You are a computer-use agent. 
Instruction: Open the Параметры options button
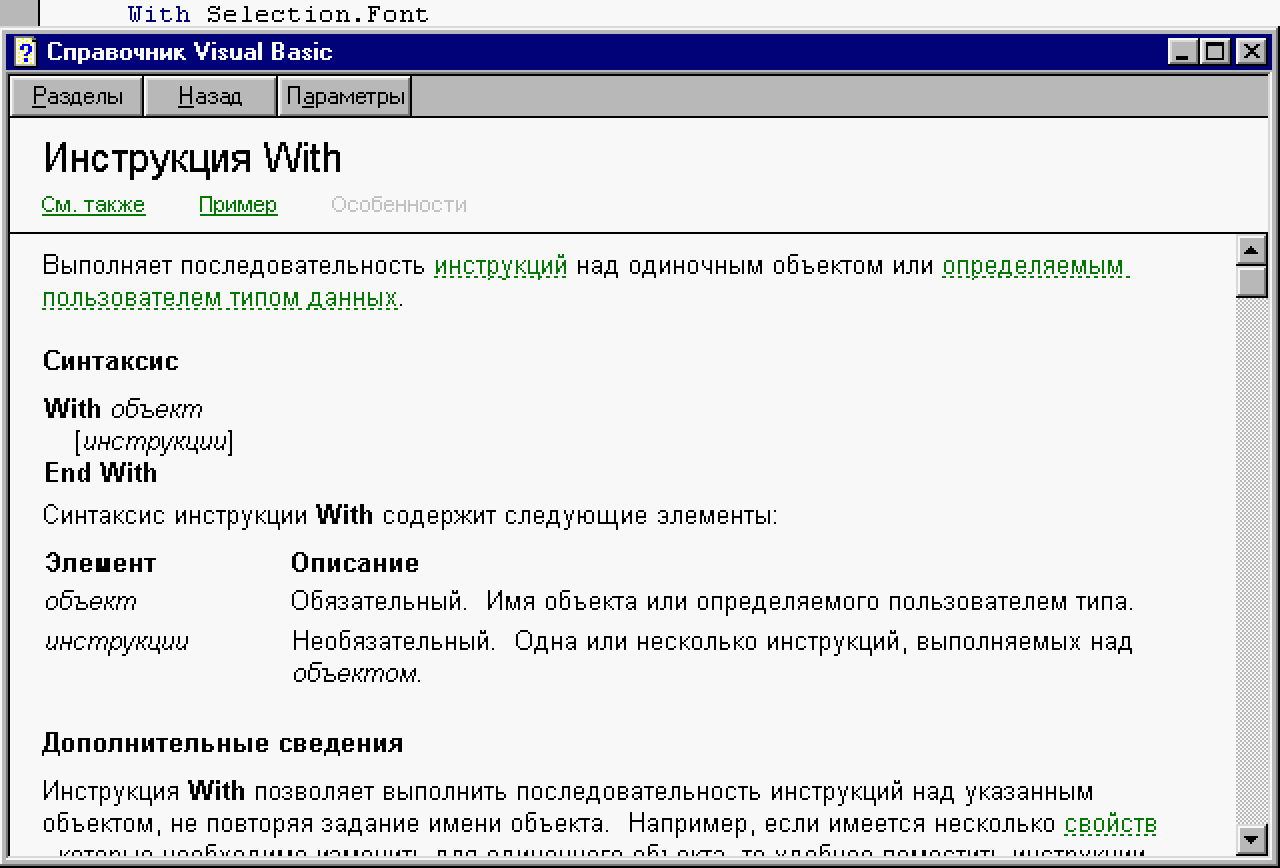pos(345,97)
